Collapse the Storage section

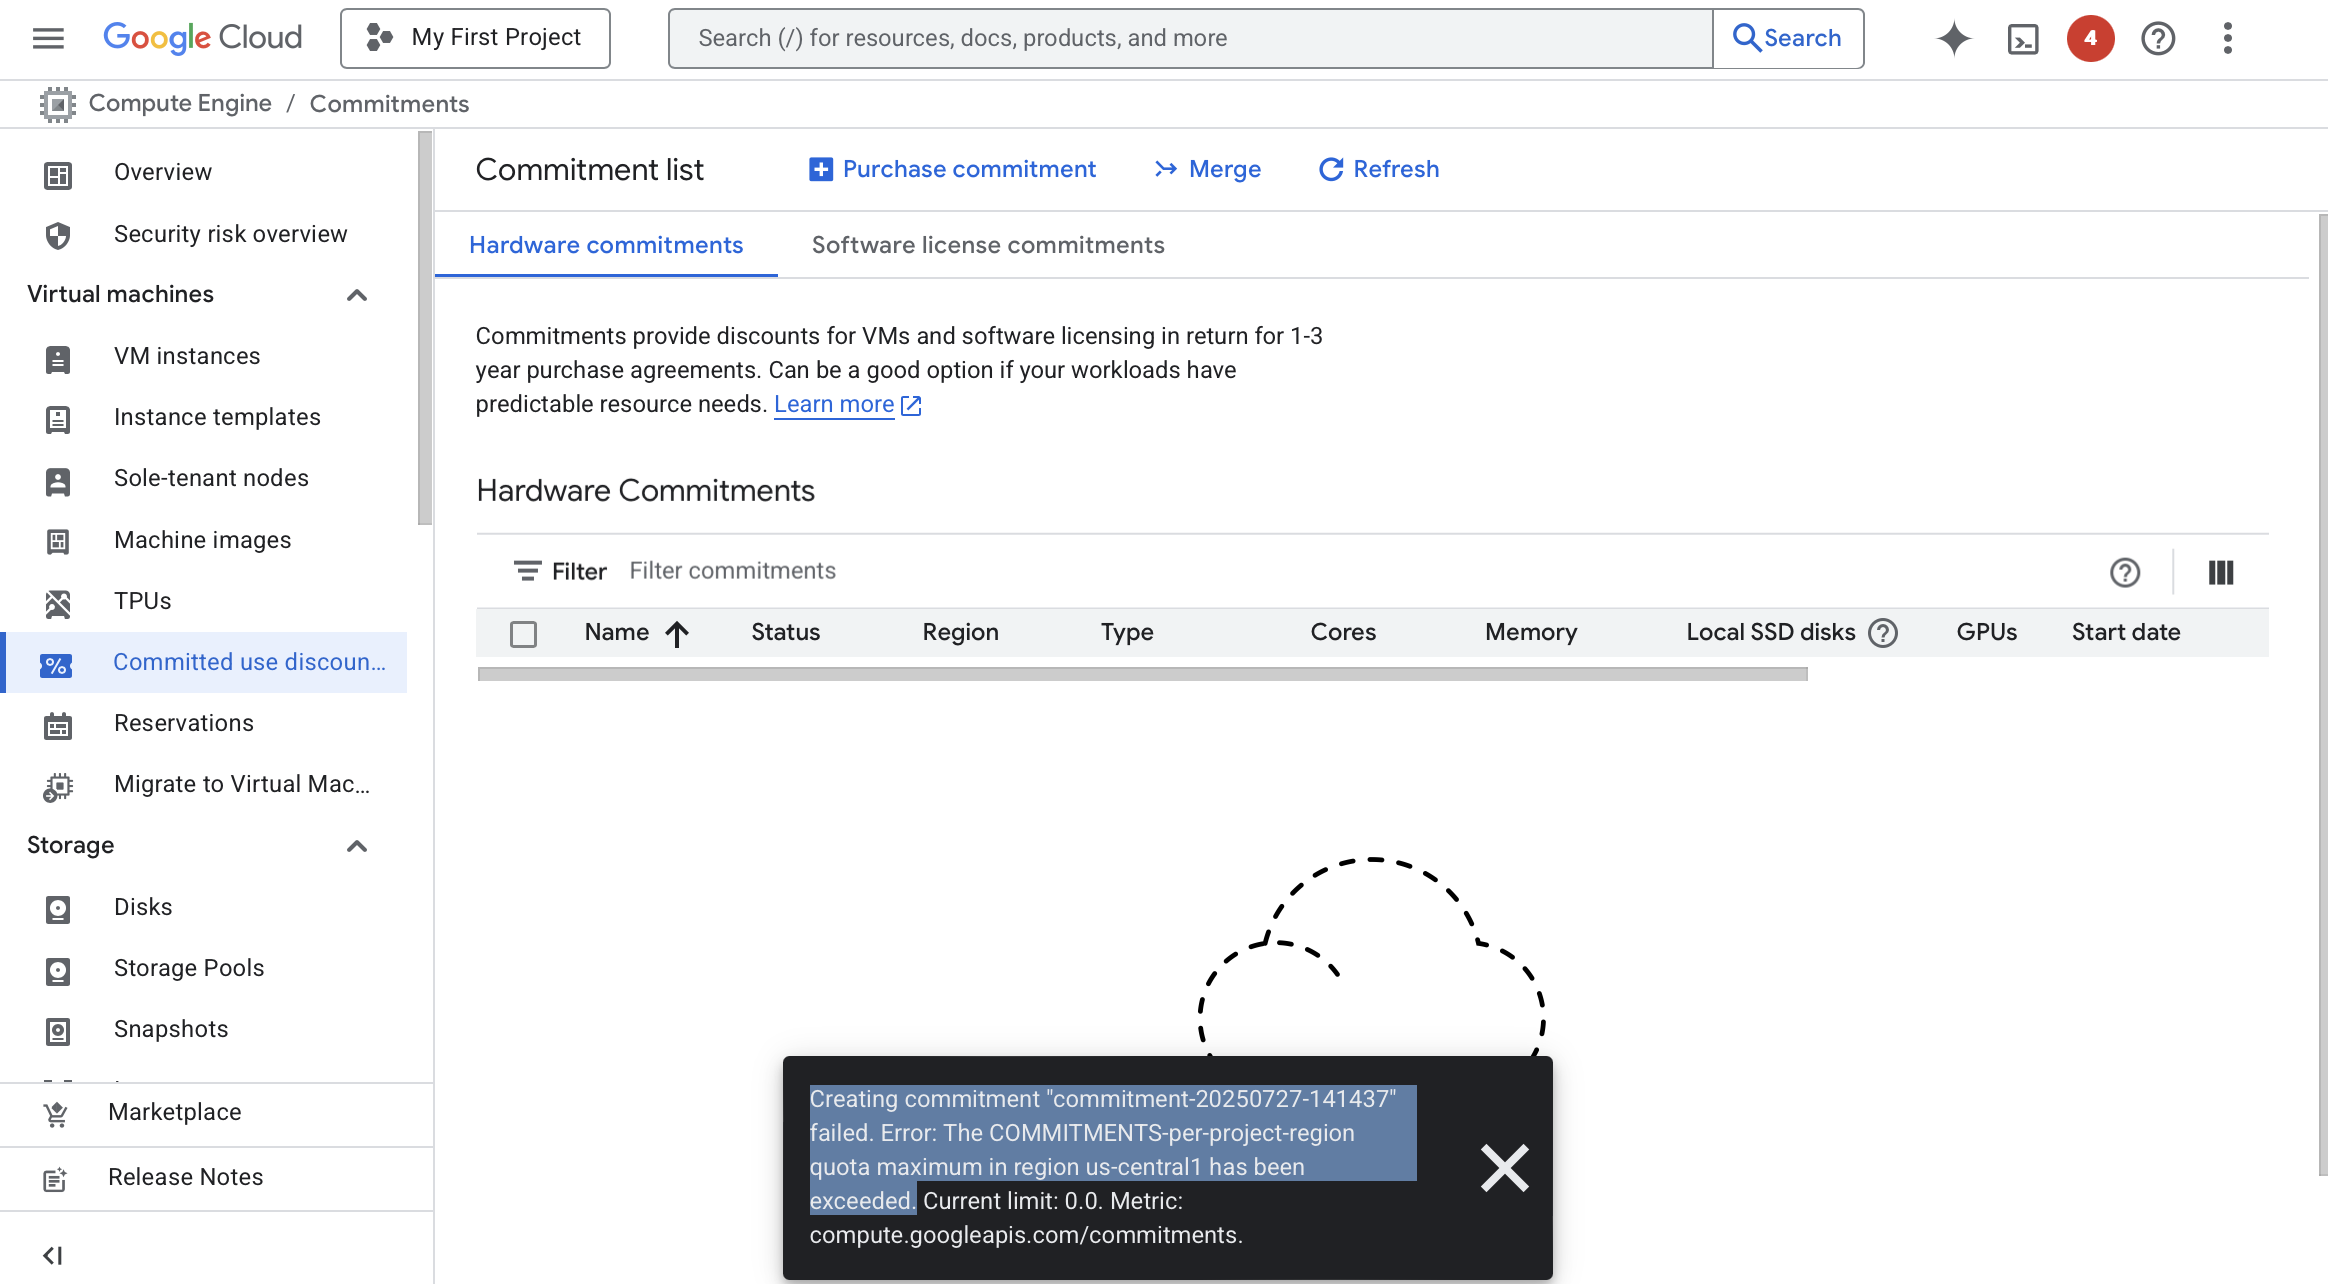(357, 846)
